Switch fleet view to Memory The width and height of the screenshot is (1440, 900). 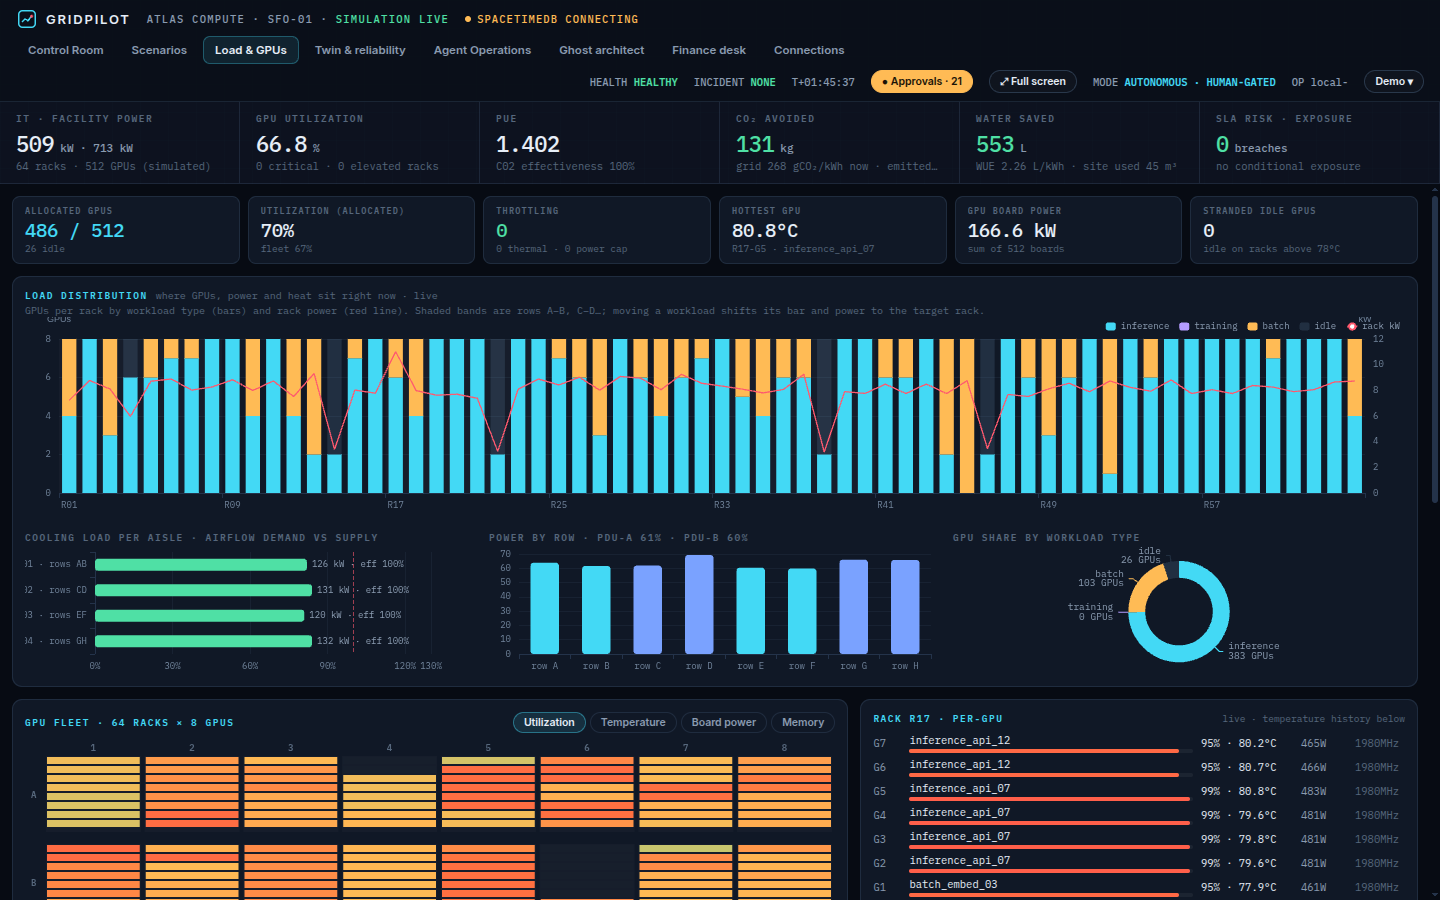(803, 722)
